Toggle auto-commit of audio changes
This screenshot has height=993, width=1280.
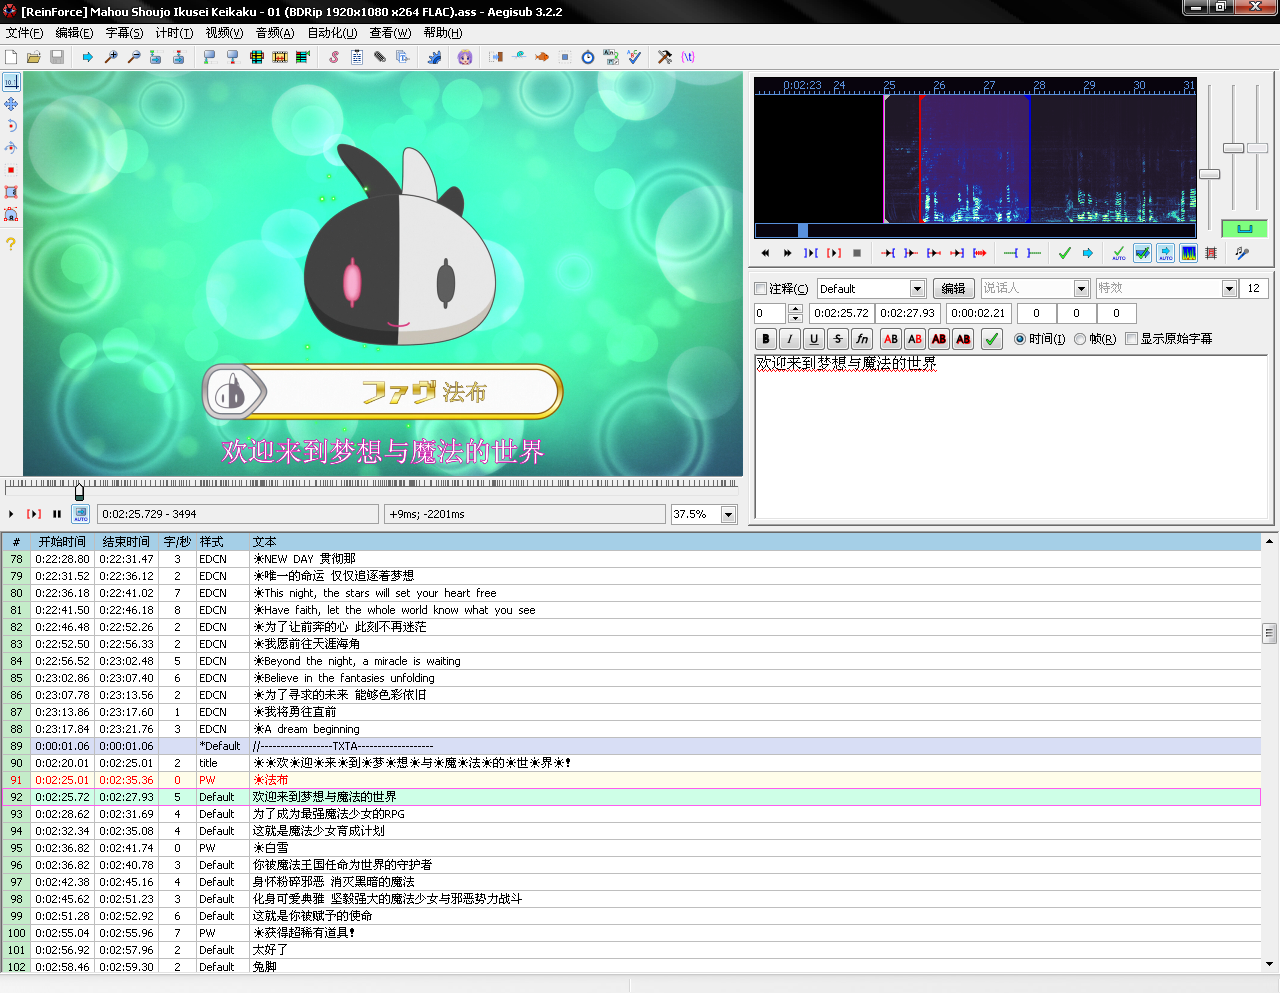click(1142, 253)
